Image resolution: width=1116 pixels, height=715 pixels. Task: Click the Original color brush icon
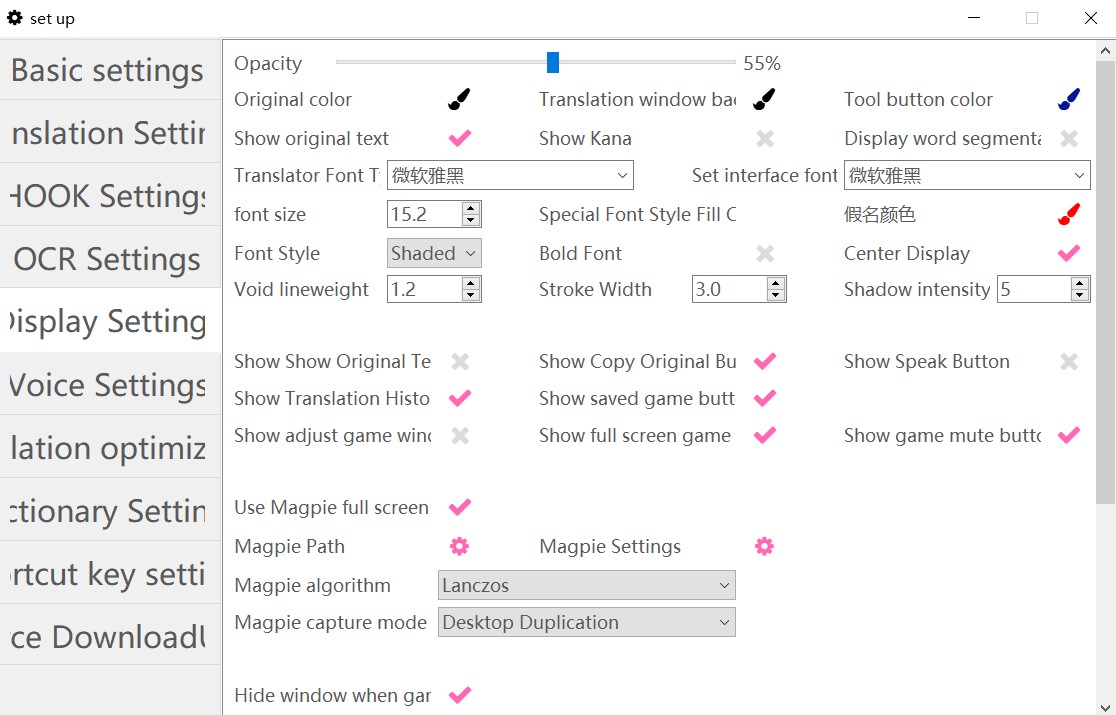pos(459,99)
